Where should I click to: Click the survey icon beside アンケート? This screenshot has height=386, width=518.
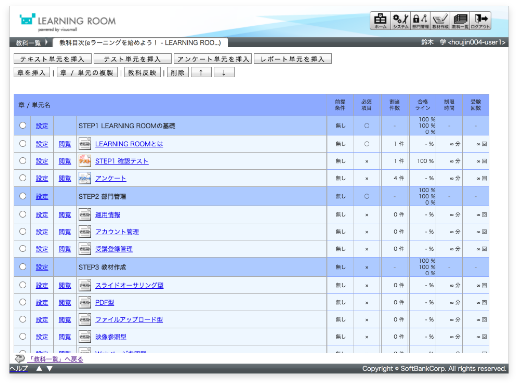click(85, 178)
